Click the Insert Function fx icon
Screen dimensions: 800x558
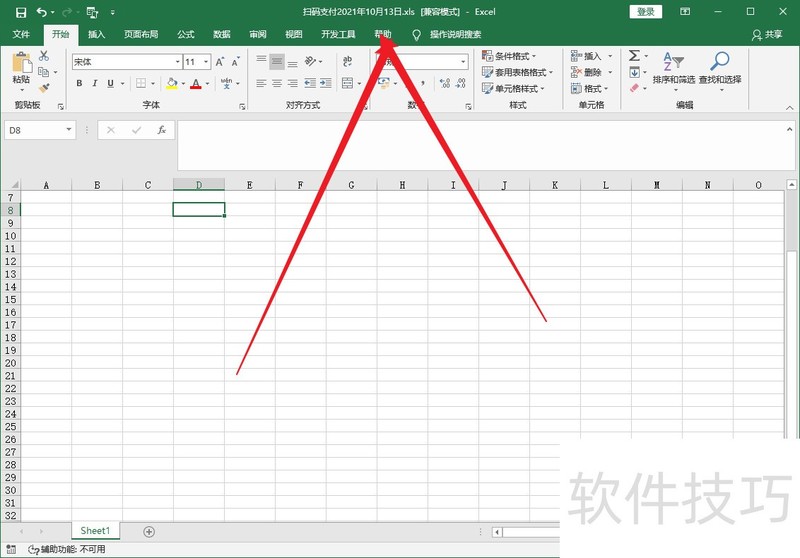[161, 130]
